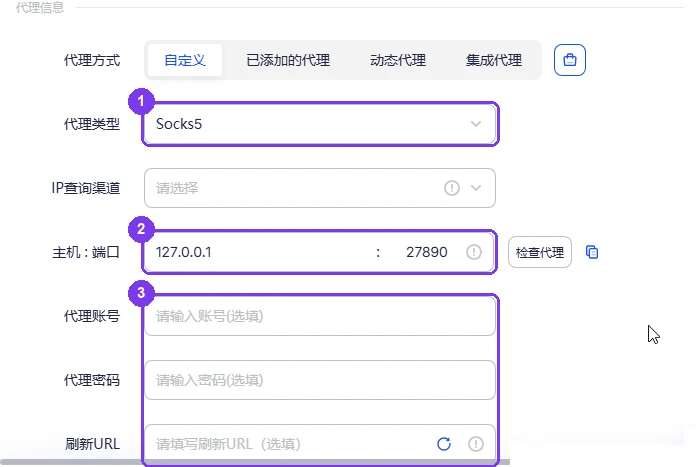The height and width of the screenshot is (467, 696).
Task: Click the 代理密码 label text
Action: (92, 380)
